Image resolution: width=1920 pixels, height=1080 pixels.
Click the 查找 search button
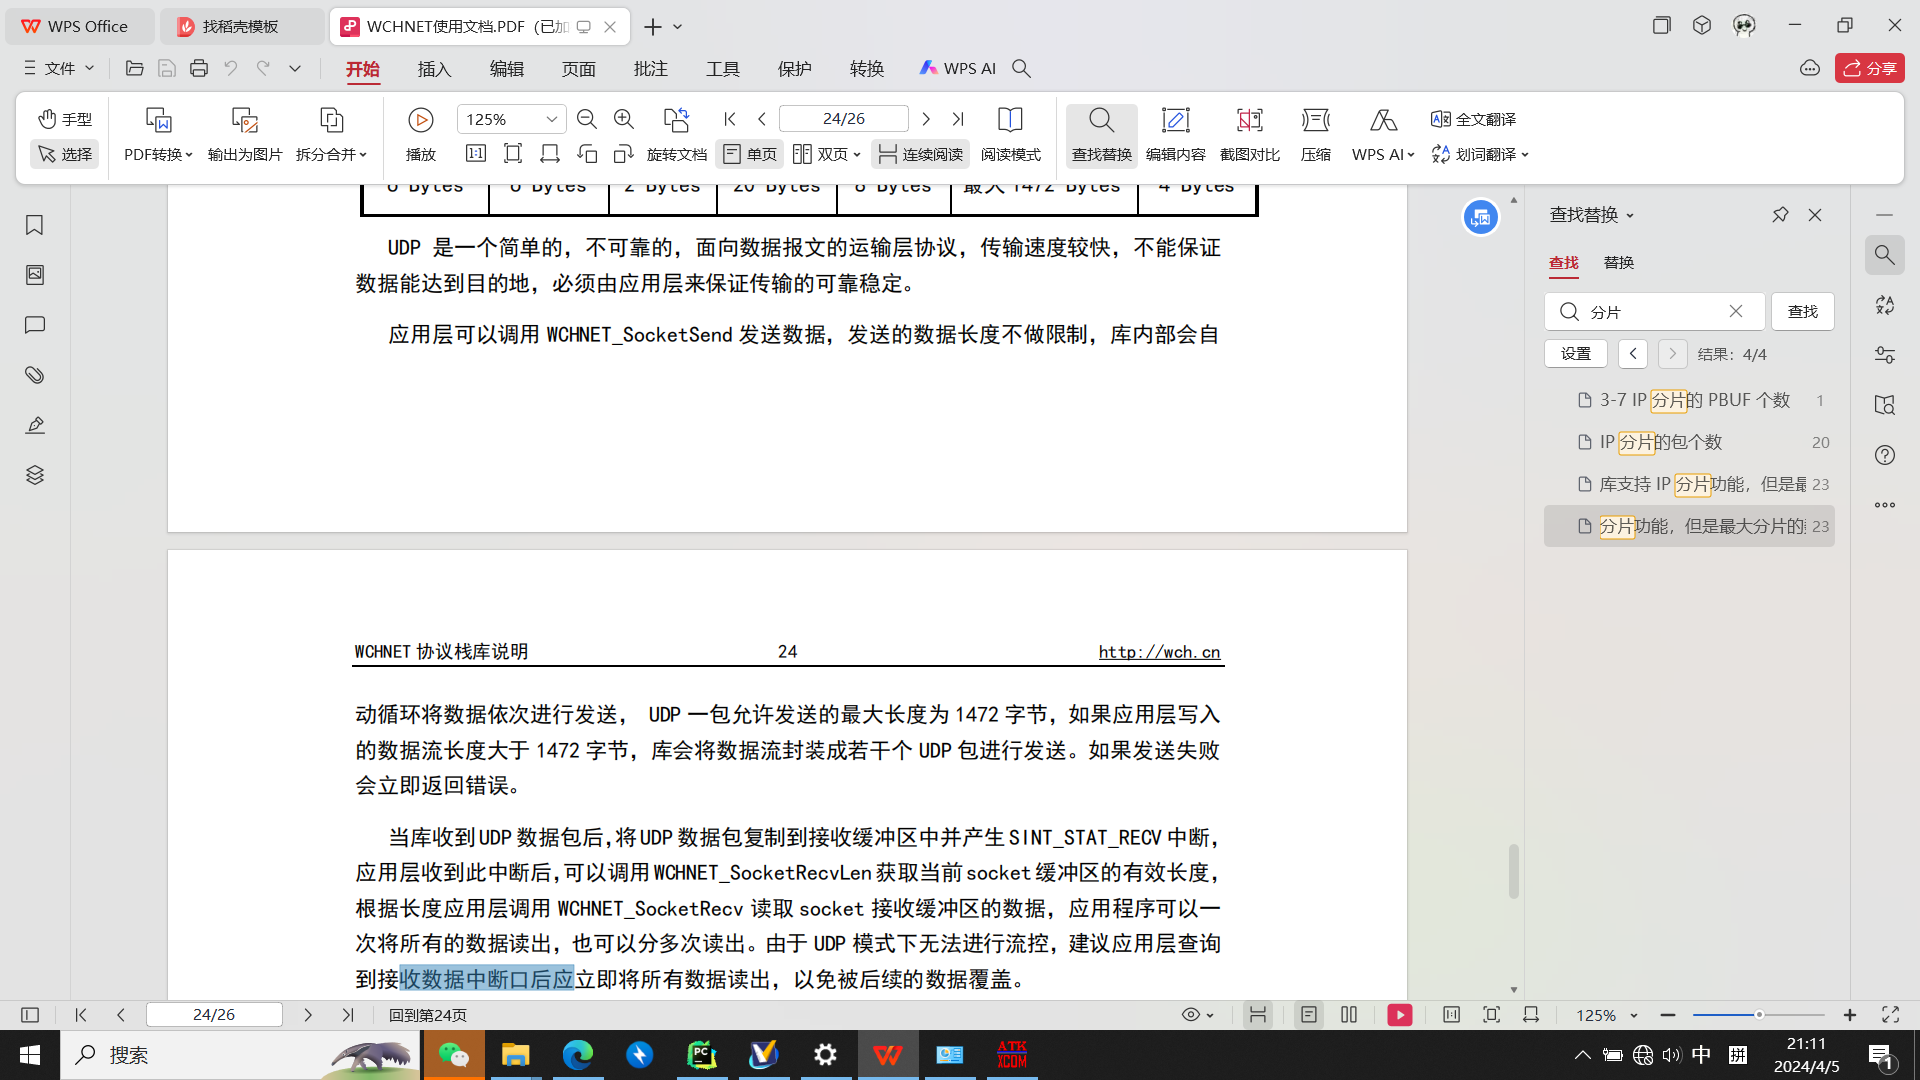1803,311
